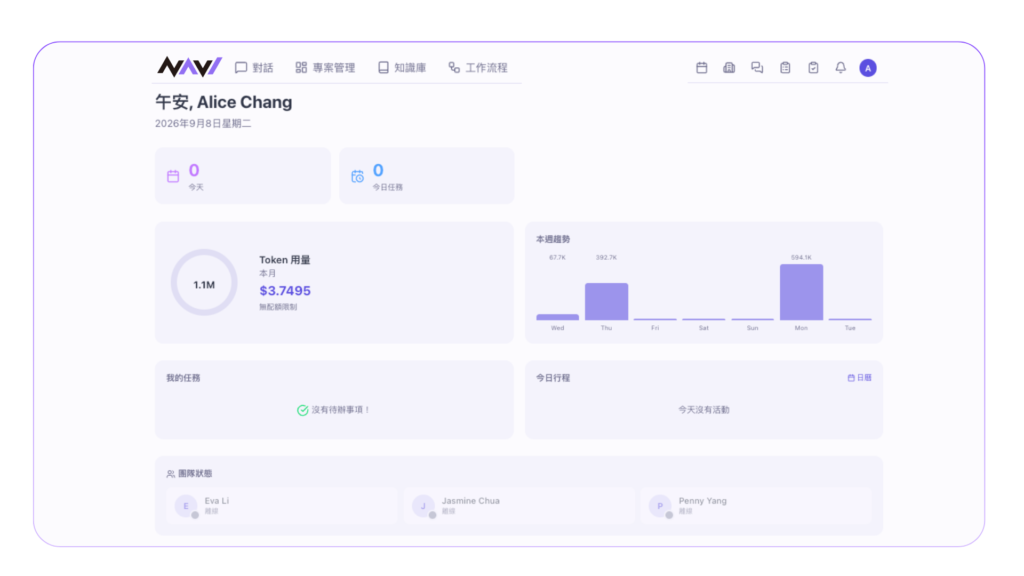The image size is (1024, 576).
Task: Click the "594.1K" chart value label
Action: 801,258
